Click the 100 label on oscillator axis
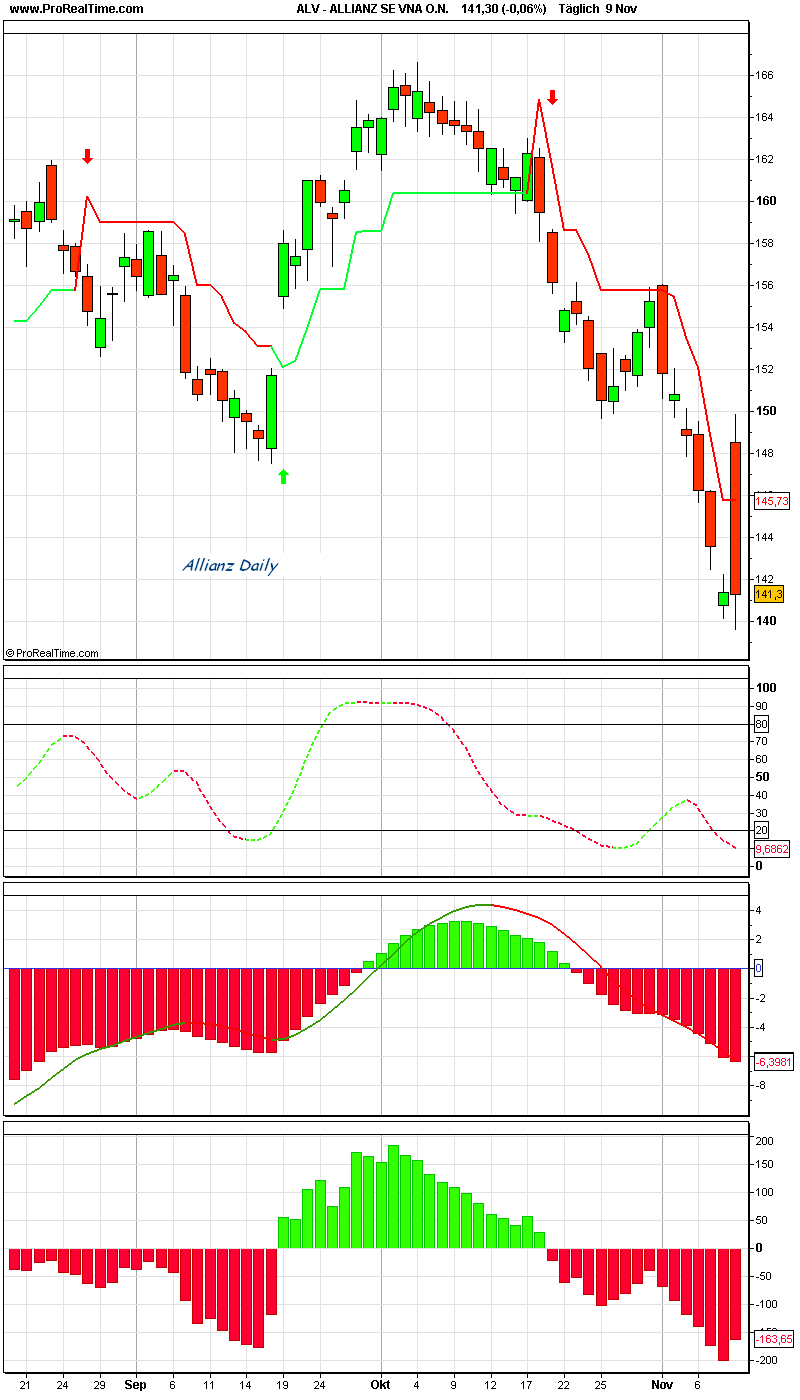Screen dimensions: 800x1400 pos(766,688)
